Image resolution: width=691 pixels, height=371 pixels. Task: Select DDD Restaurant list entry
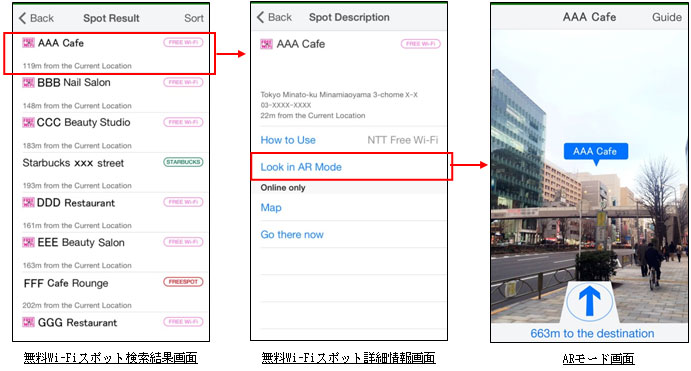click(x=110, y=212)
